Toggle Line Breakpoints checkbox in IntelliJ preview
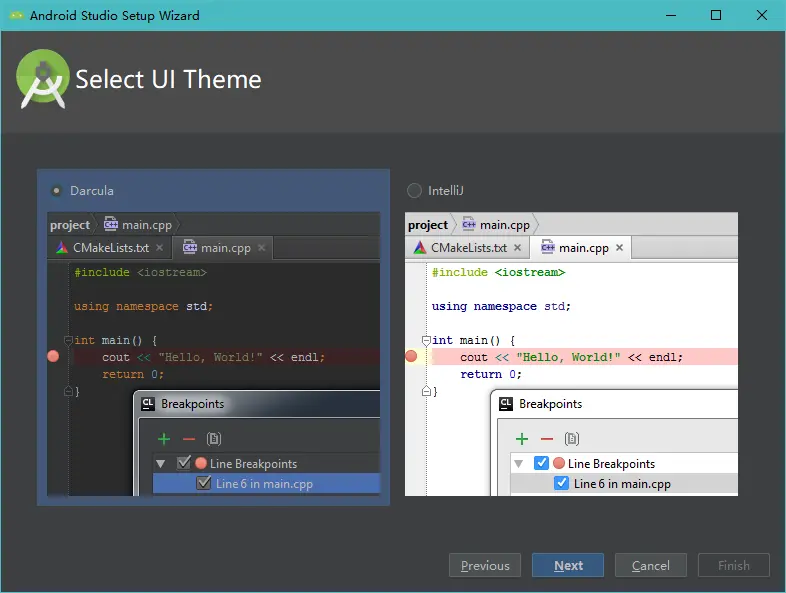Viewport: 786px width, 593px height. pos(541,463)
